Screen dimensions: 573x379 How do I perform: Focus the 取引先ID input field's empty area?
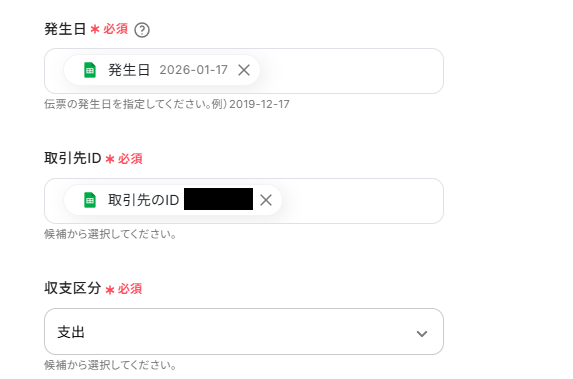362,201
